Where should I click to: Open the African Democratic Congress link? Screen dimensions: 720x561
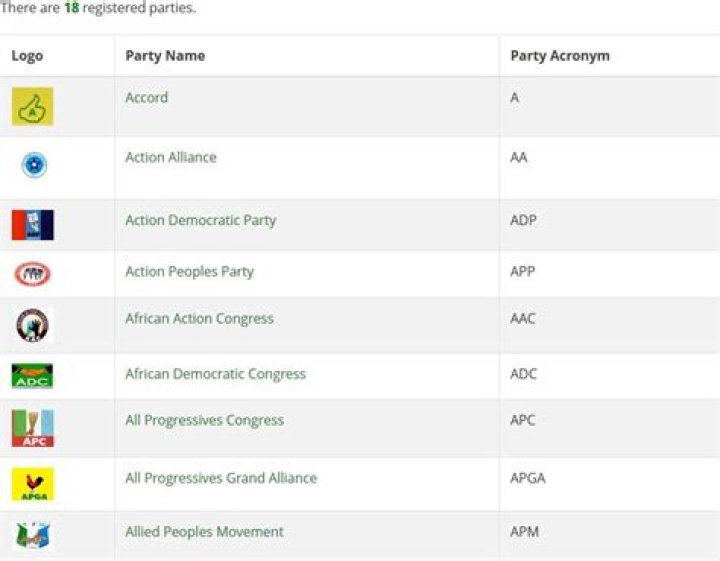215,374
